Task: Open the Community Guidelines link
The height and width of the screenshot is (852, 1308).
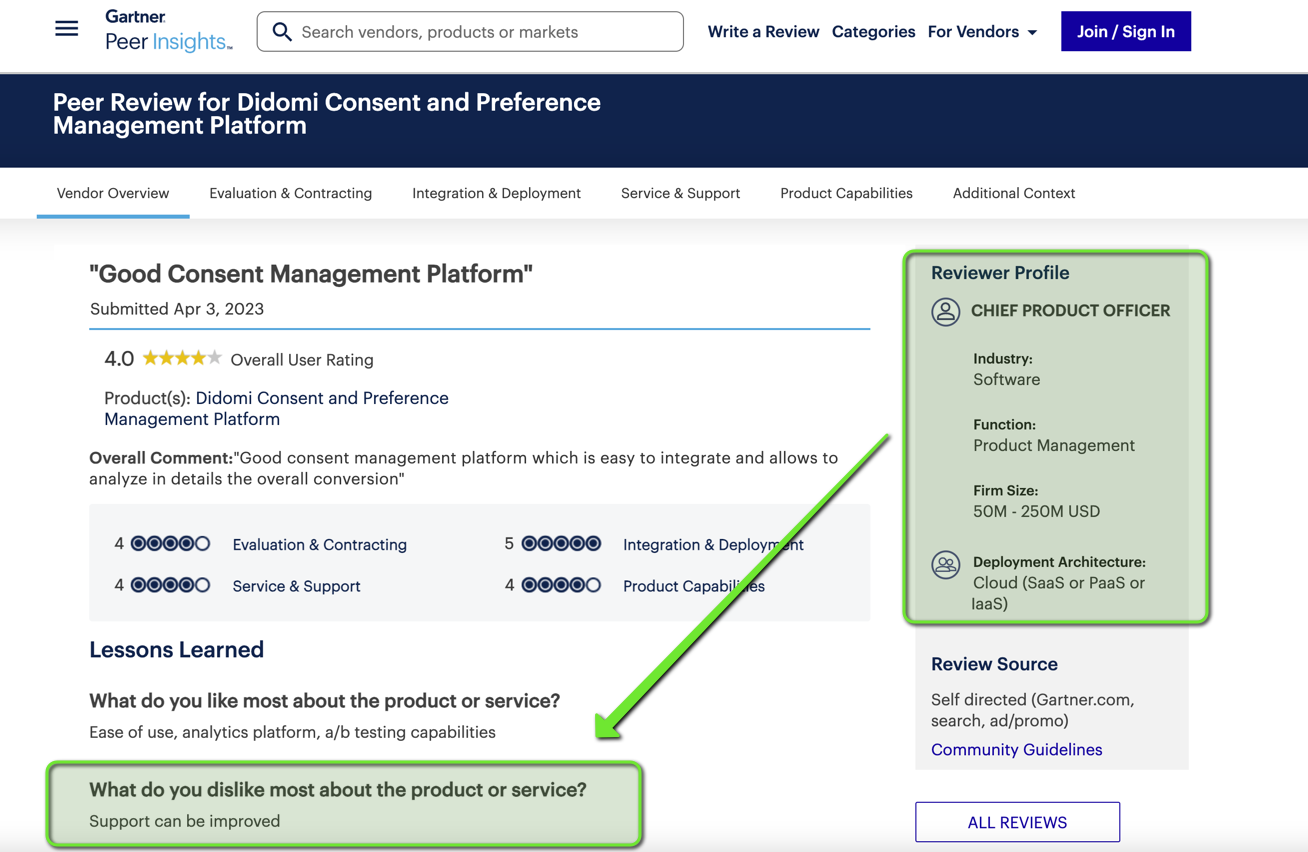Action: [1016, 750]
